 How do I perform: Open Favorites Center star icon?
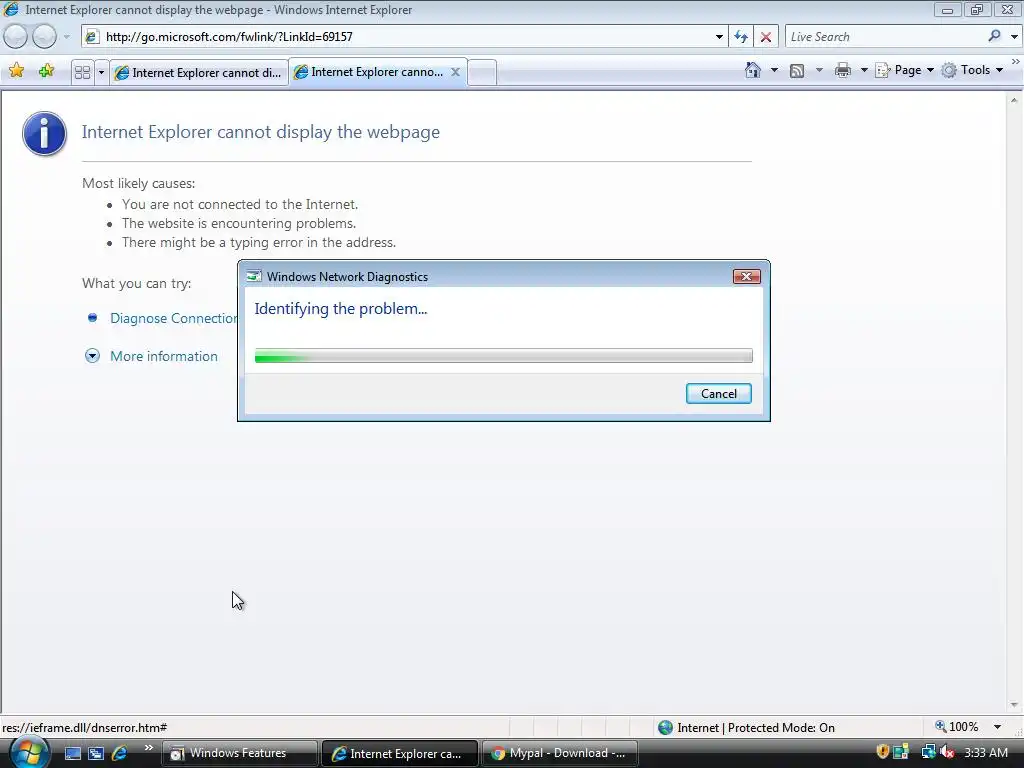(16, 71)
